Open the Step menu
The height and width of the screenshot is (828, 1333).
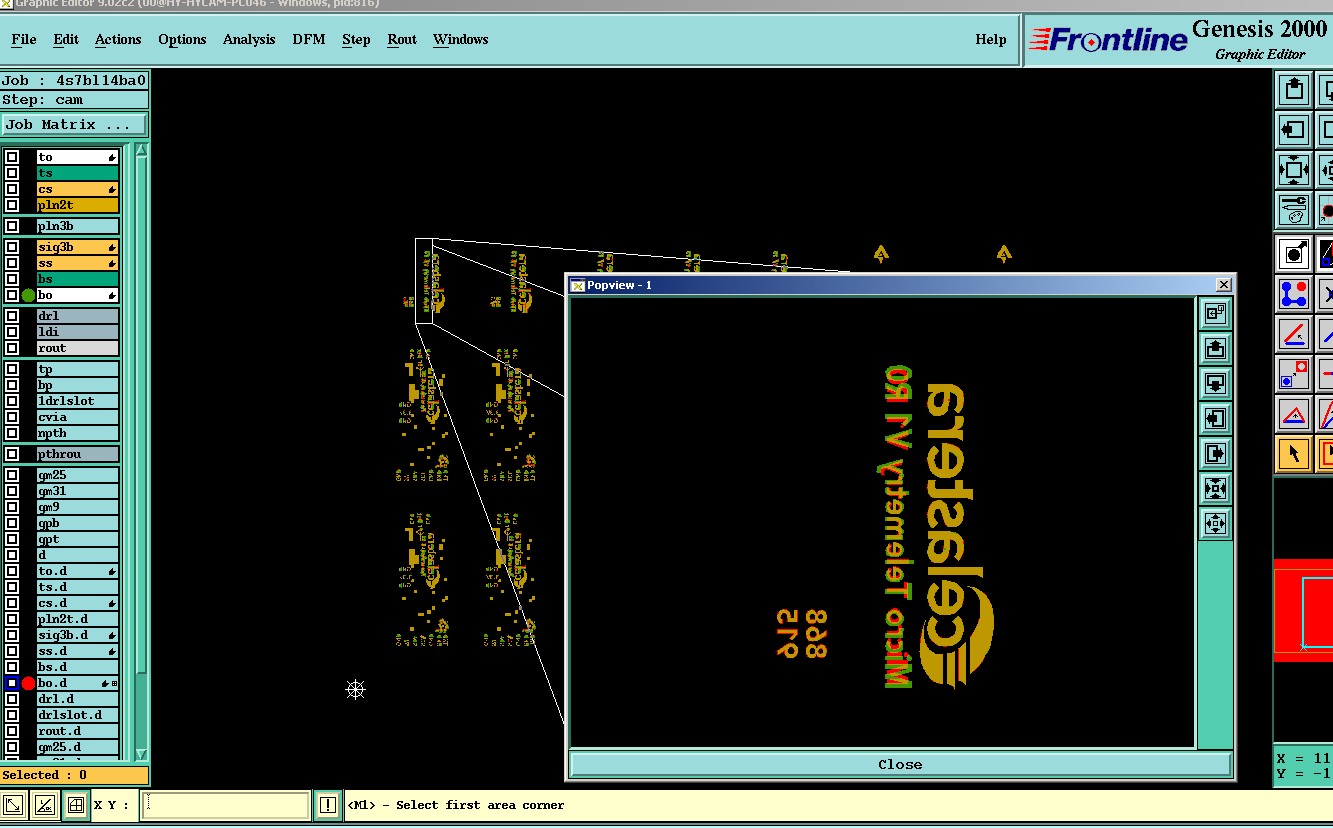[356, 40]
